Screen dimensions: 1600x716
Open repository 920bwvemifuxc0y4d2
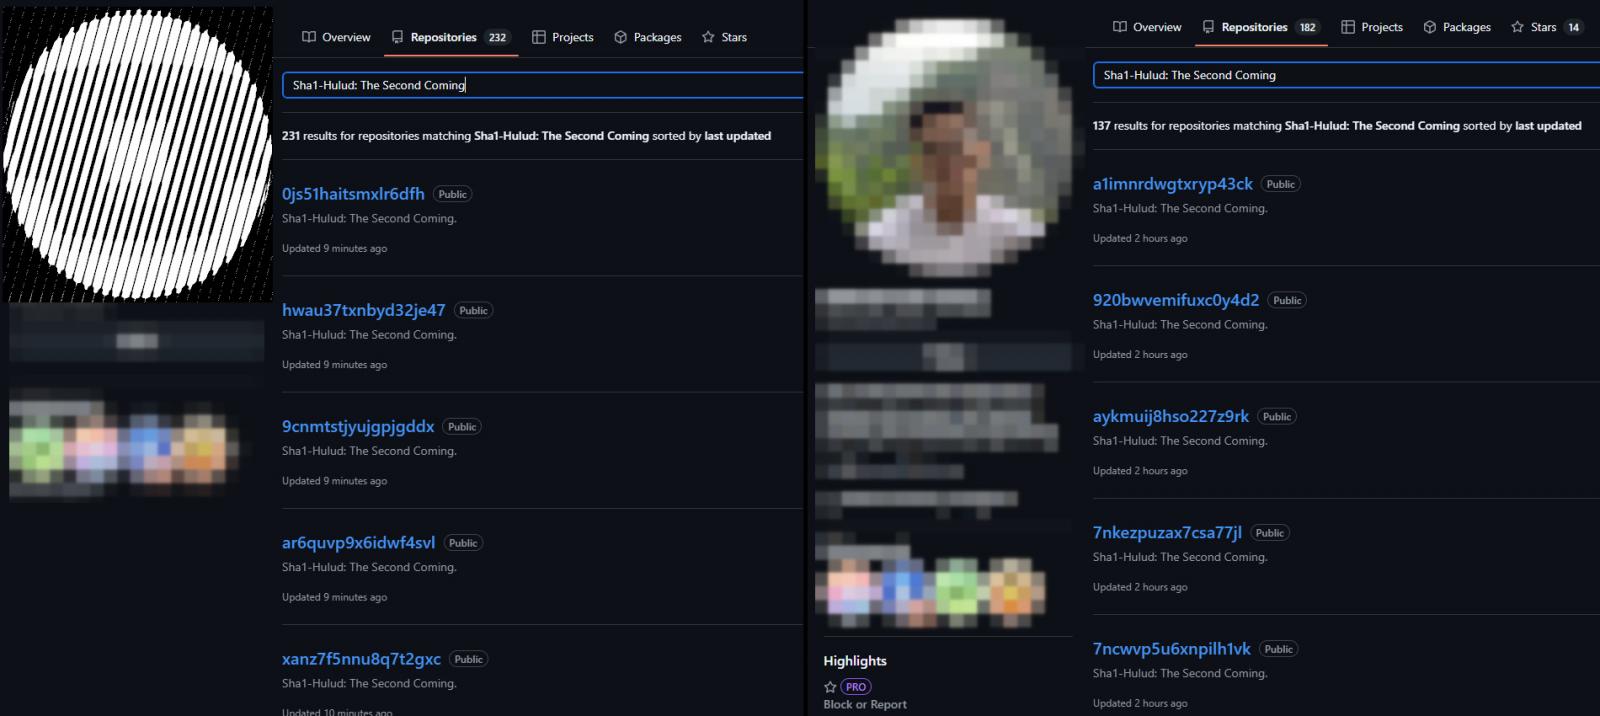tap(1175, 300)
